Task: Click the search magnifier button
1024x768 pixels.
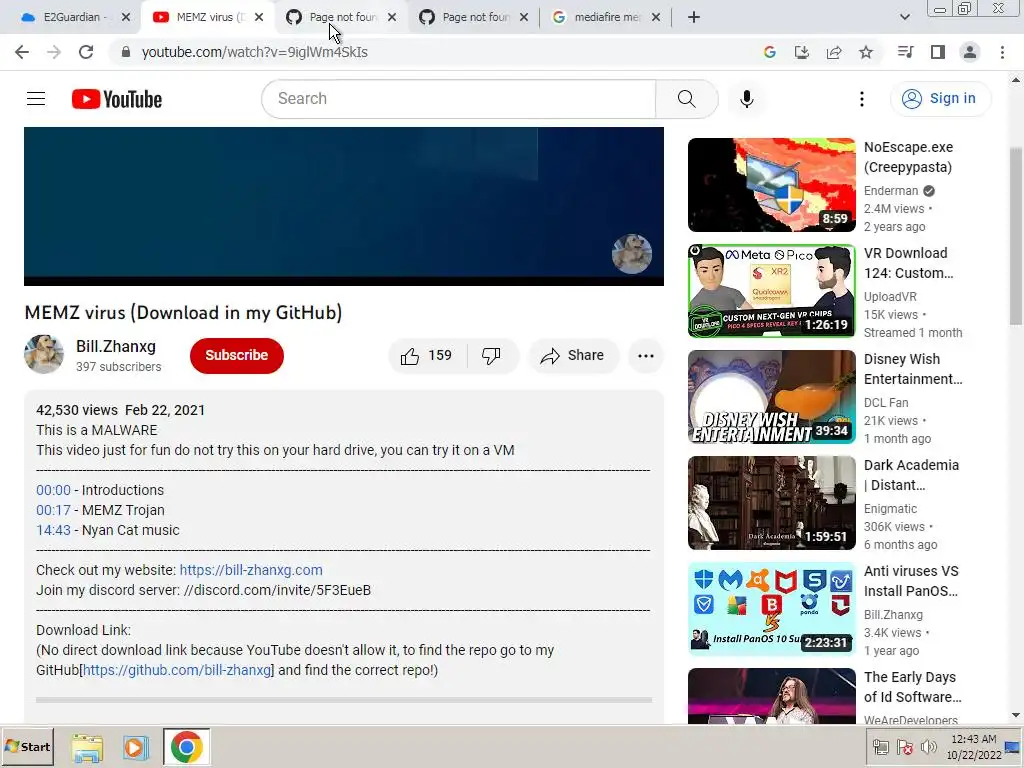Action: coord(686,99)
